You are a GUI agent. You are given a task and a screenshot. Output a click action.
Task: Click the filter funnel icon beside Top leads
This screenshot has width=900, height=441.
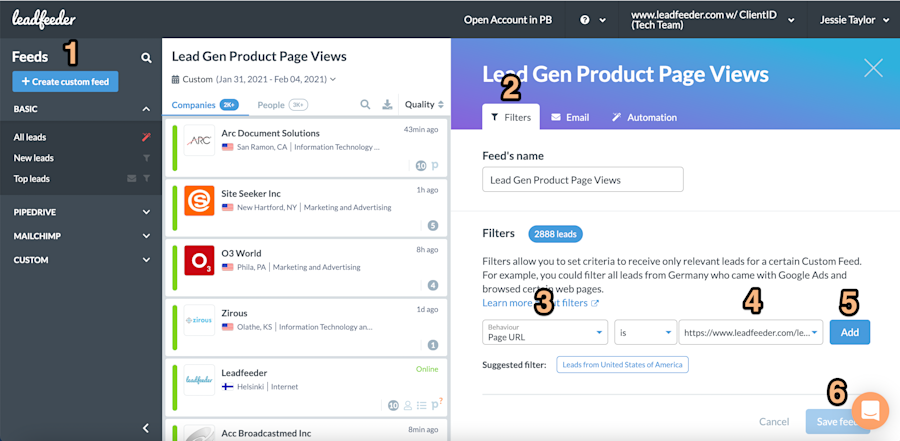146,179
